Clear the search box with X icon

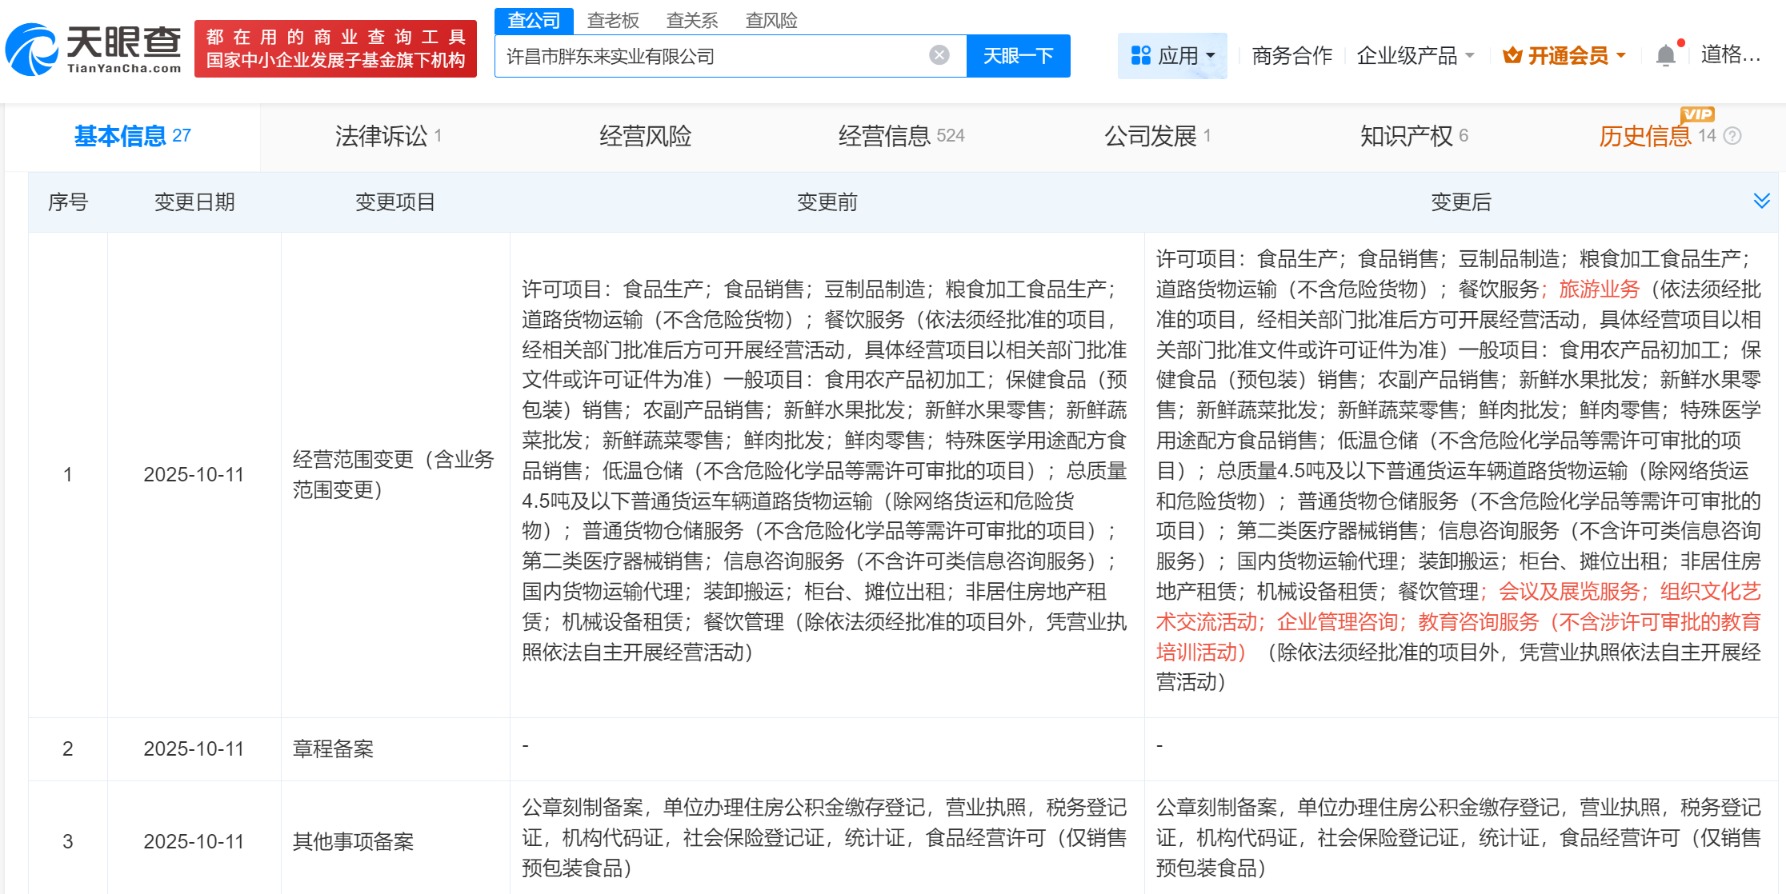pos(939,55)
